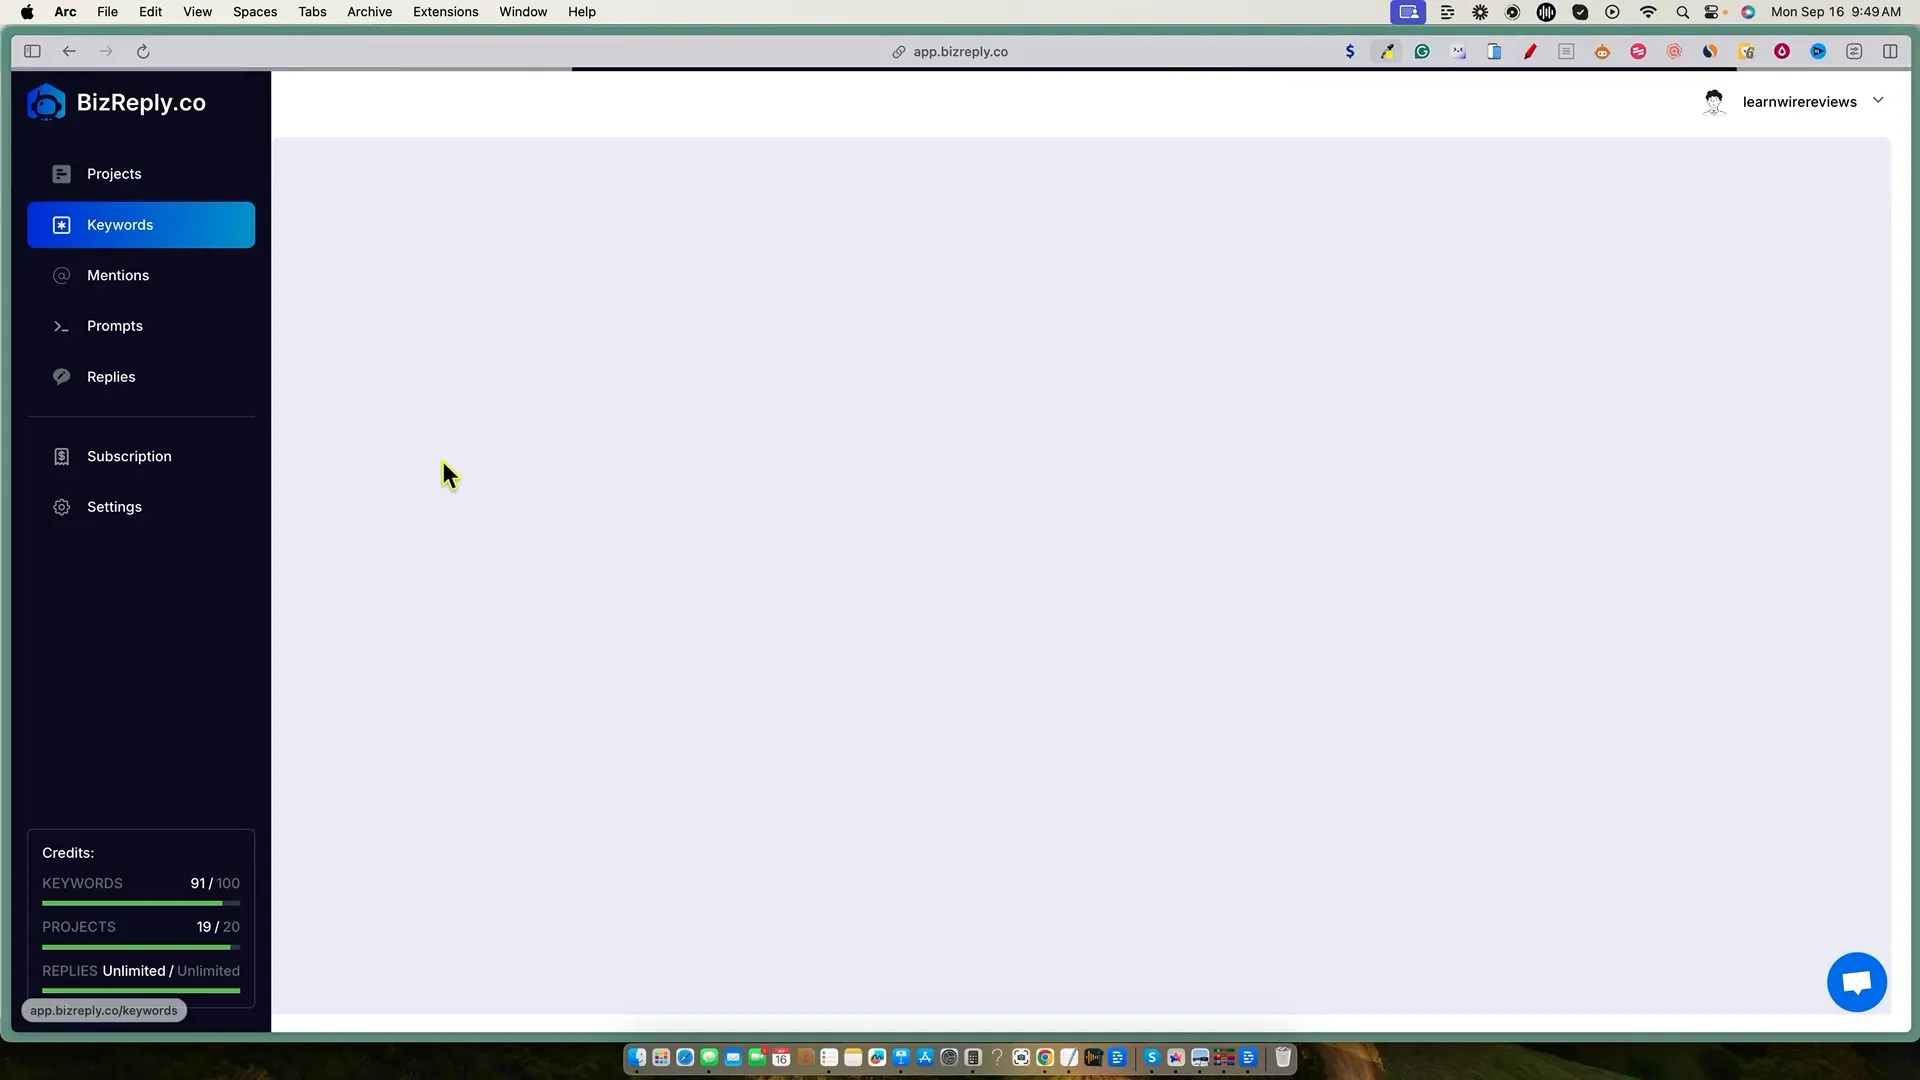Open the blue chat support bubble
Image resolution: width=1920 pixels, height=1080 pixels.
(1856, 982)
